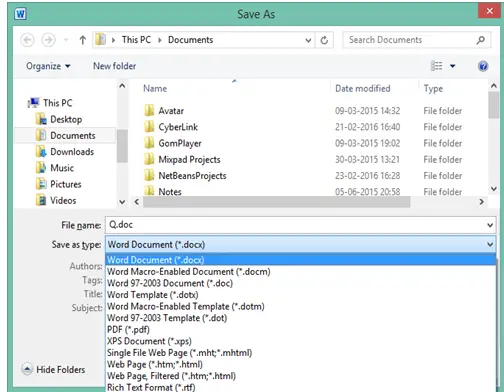This screenshot has width=504, height=392.
Task: Select This PC in the navigation pane
Action: [x=57, y=103]
